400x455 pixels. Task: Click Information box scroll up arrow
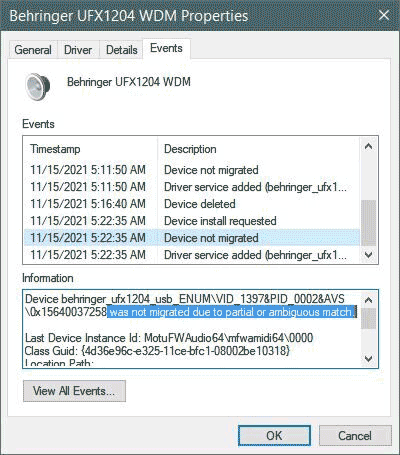point(368,300)
